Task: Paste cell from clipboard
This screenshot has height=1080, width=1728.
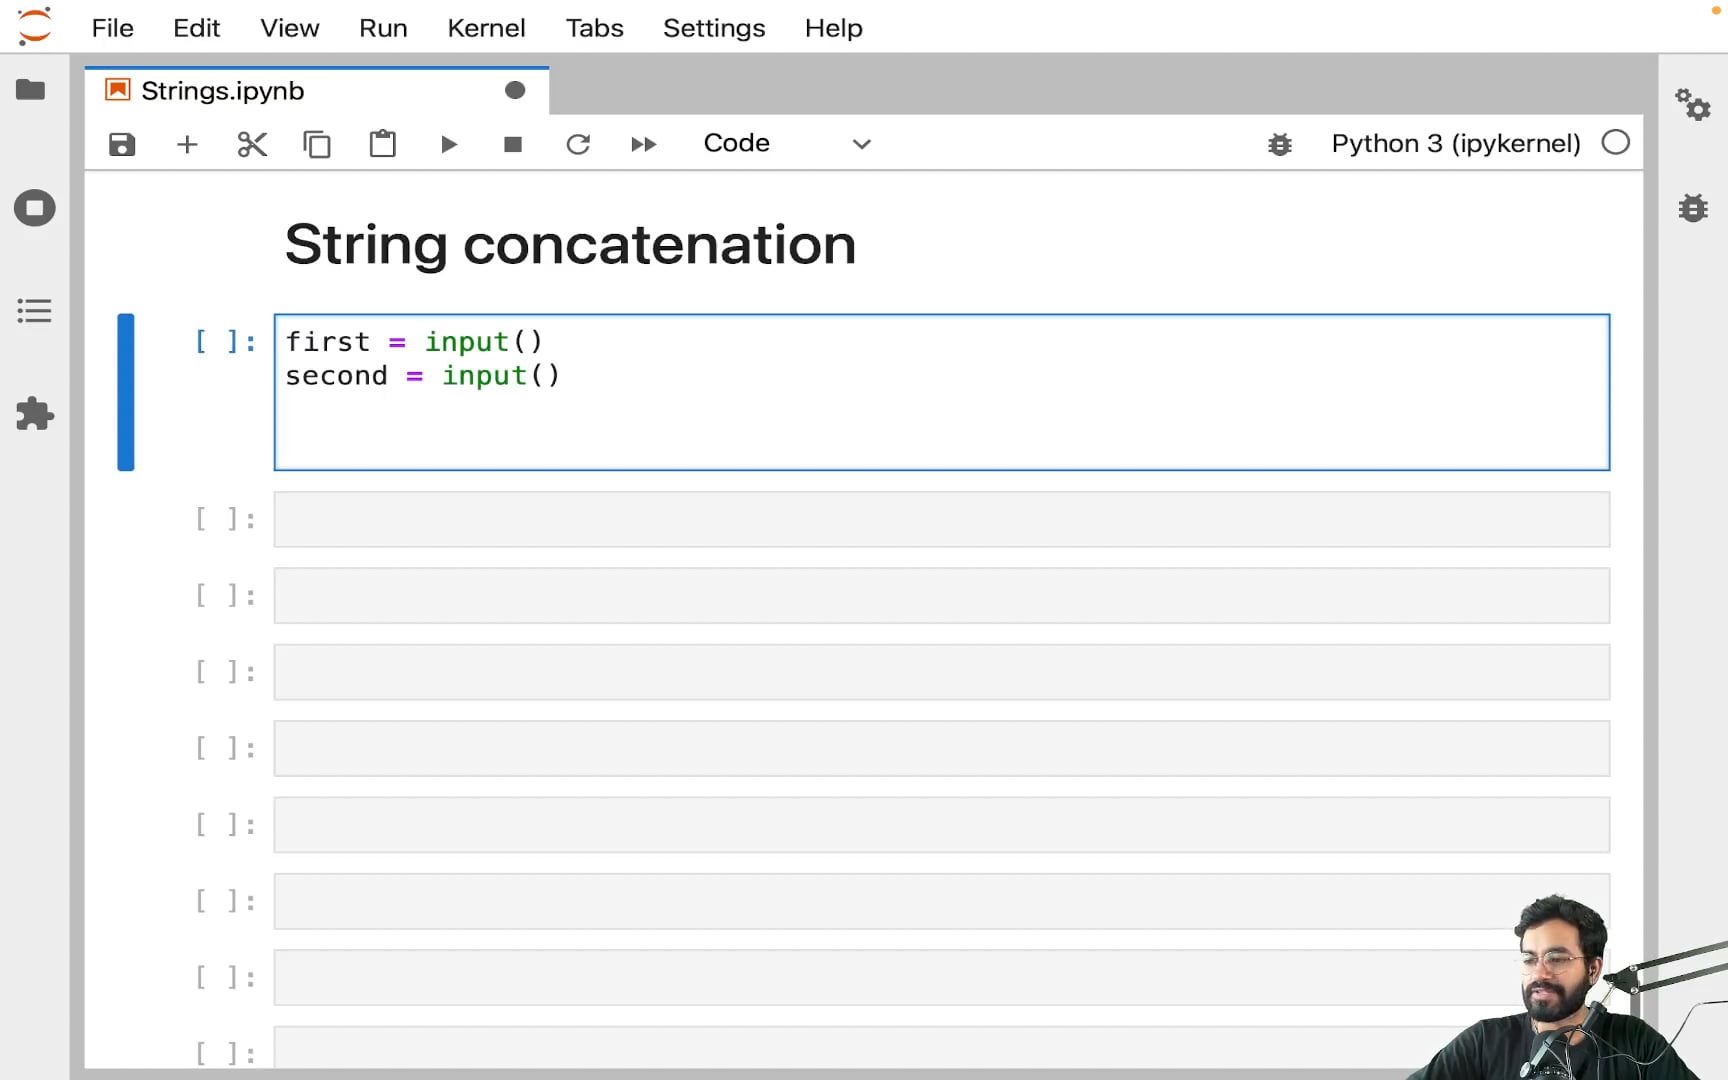Action: click(x=382, y=145)
